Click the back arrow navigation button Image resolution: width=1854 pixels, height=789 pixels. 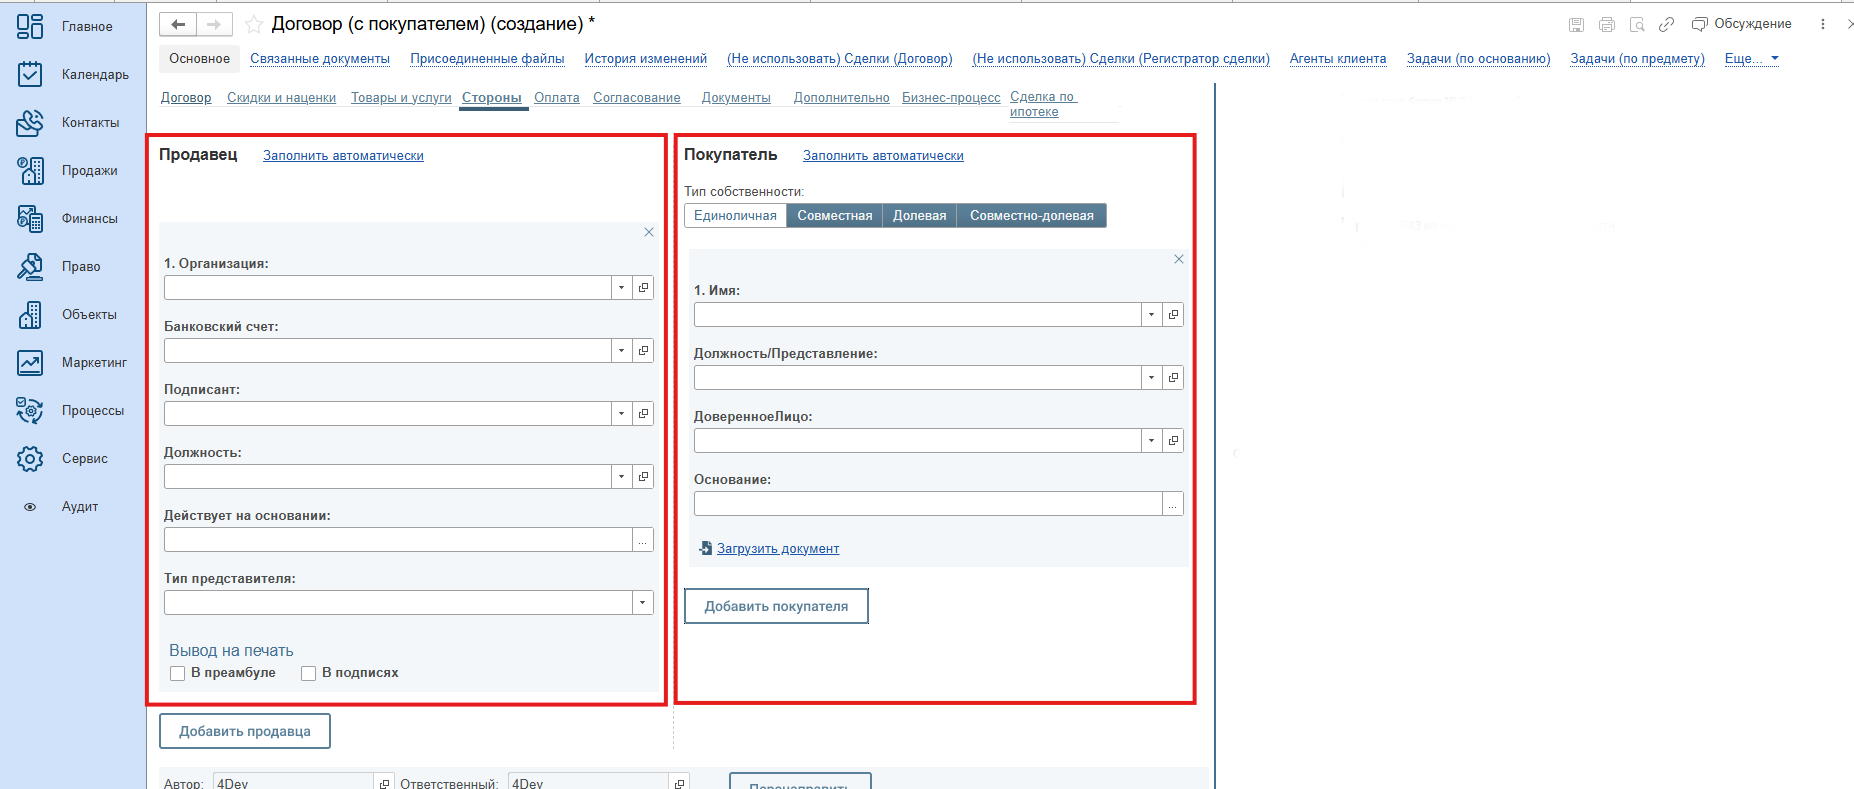coord(178,24)
